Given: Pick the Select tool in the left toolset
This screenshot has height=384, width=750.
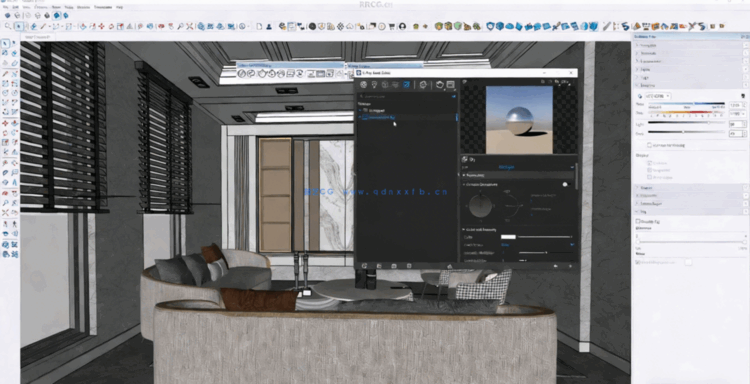Looking at the screenshot, I should pyautogui.click(x=5, y=44).
